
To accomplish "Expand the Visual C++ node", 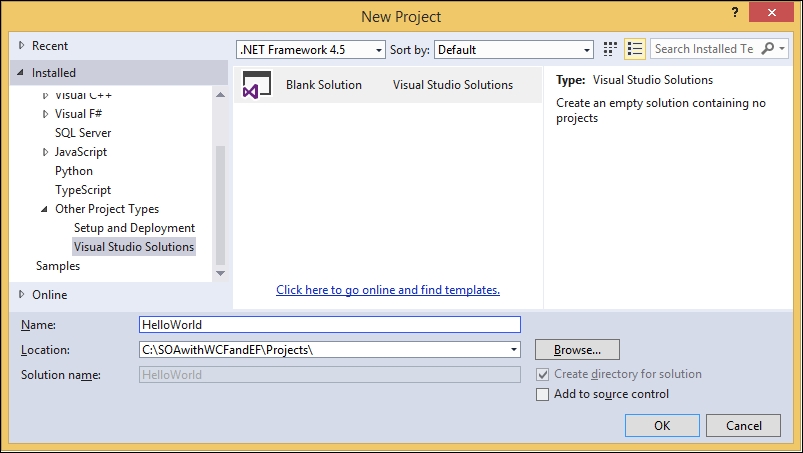I will (x=45, y=95).
